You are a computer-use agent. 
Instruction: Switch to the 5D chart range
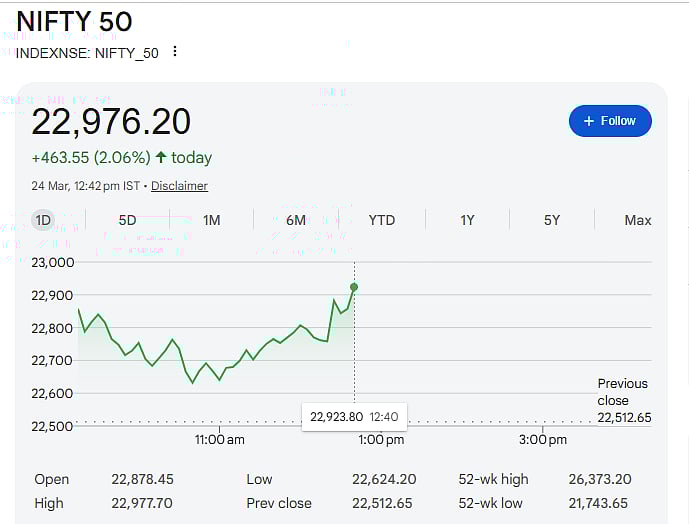click(127, 220)
